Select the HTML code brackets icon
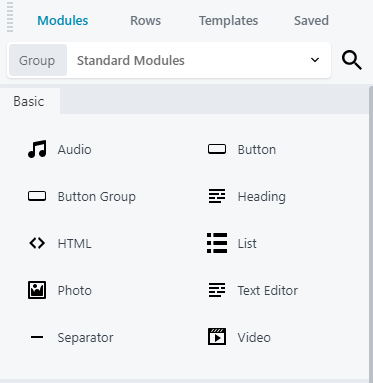Viewport: 373px width, 383px height. point(37,243)
